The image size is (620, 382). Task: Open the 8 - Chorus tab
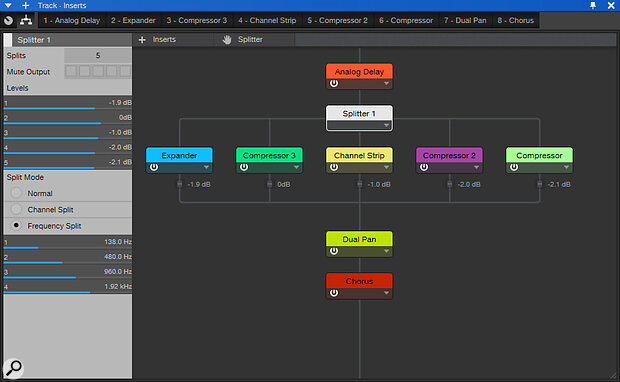[x=516, y=20]
